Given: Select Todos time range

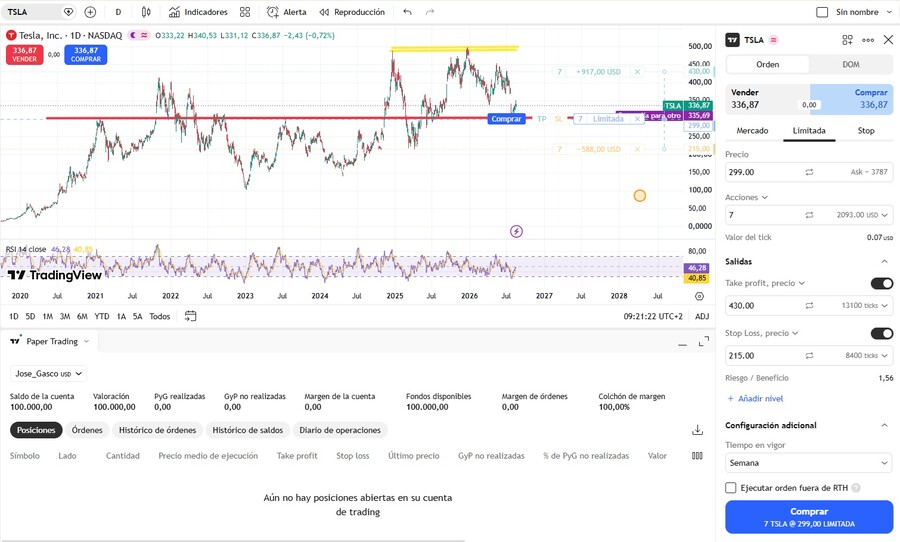Looking at the screenshot, I should (160, 316).
